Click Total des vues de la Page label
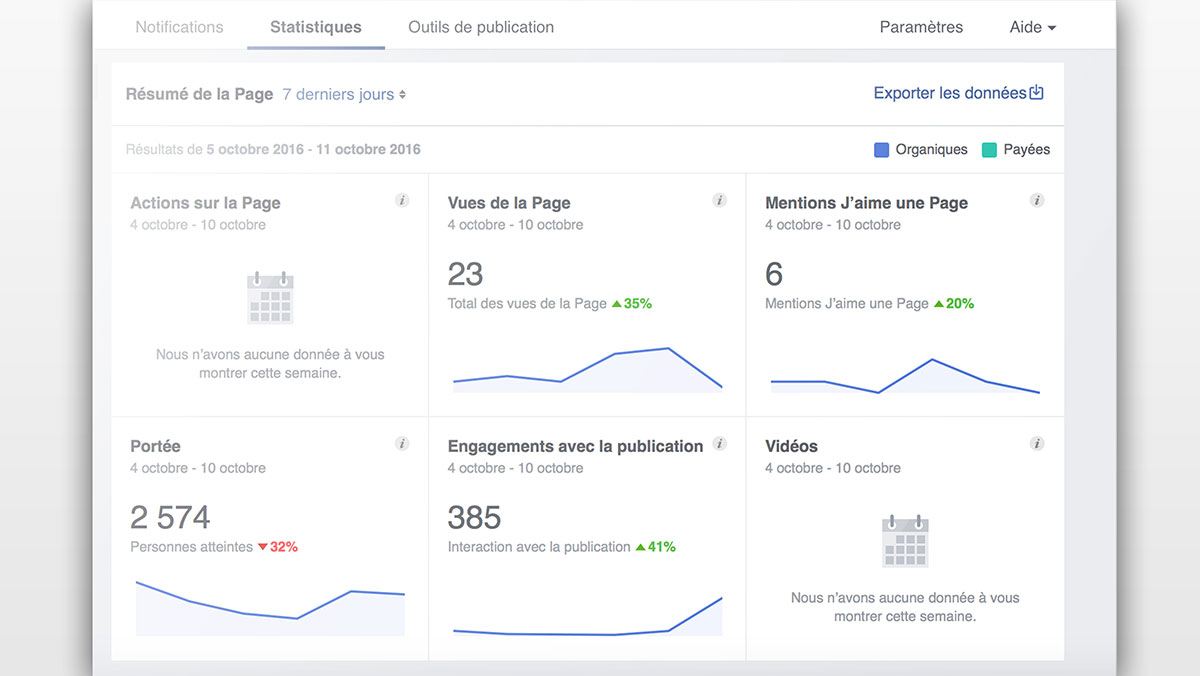 [527, 303]
